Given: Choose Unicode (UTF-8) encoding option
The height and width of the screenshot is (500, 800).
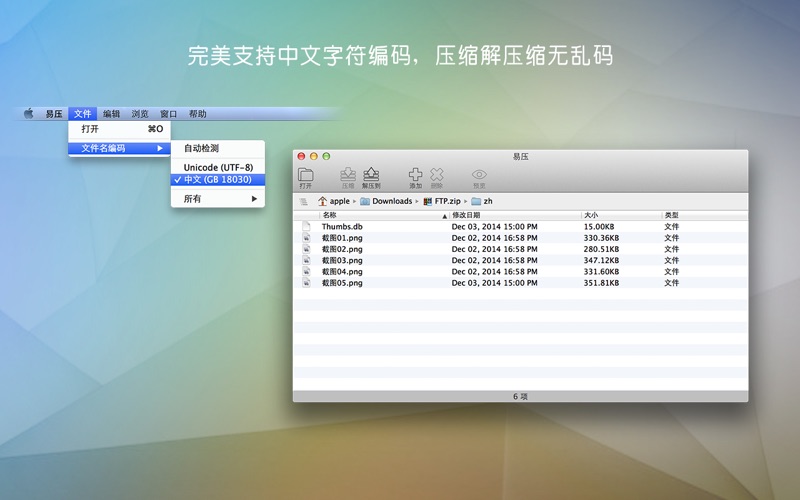Looking at the screenshot, I should 218,167.
